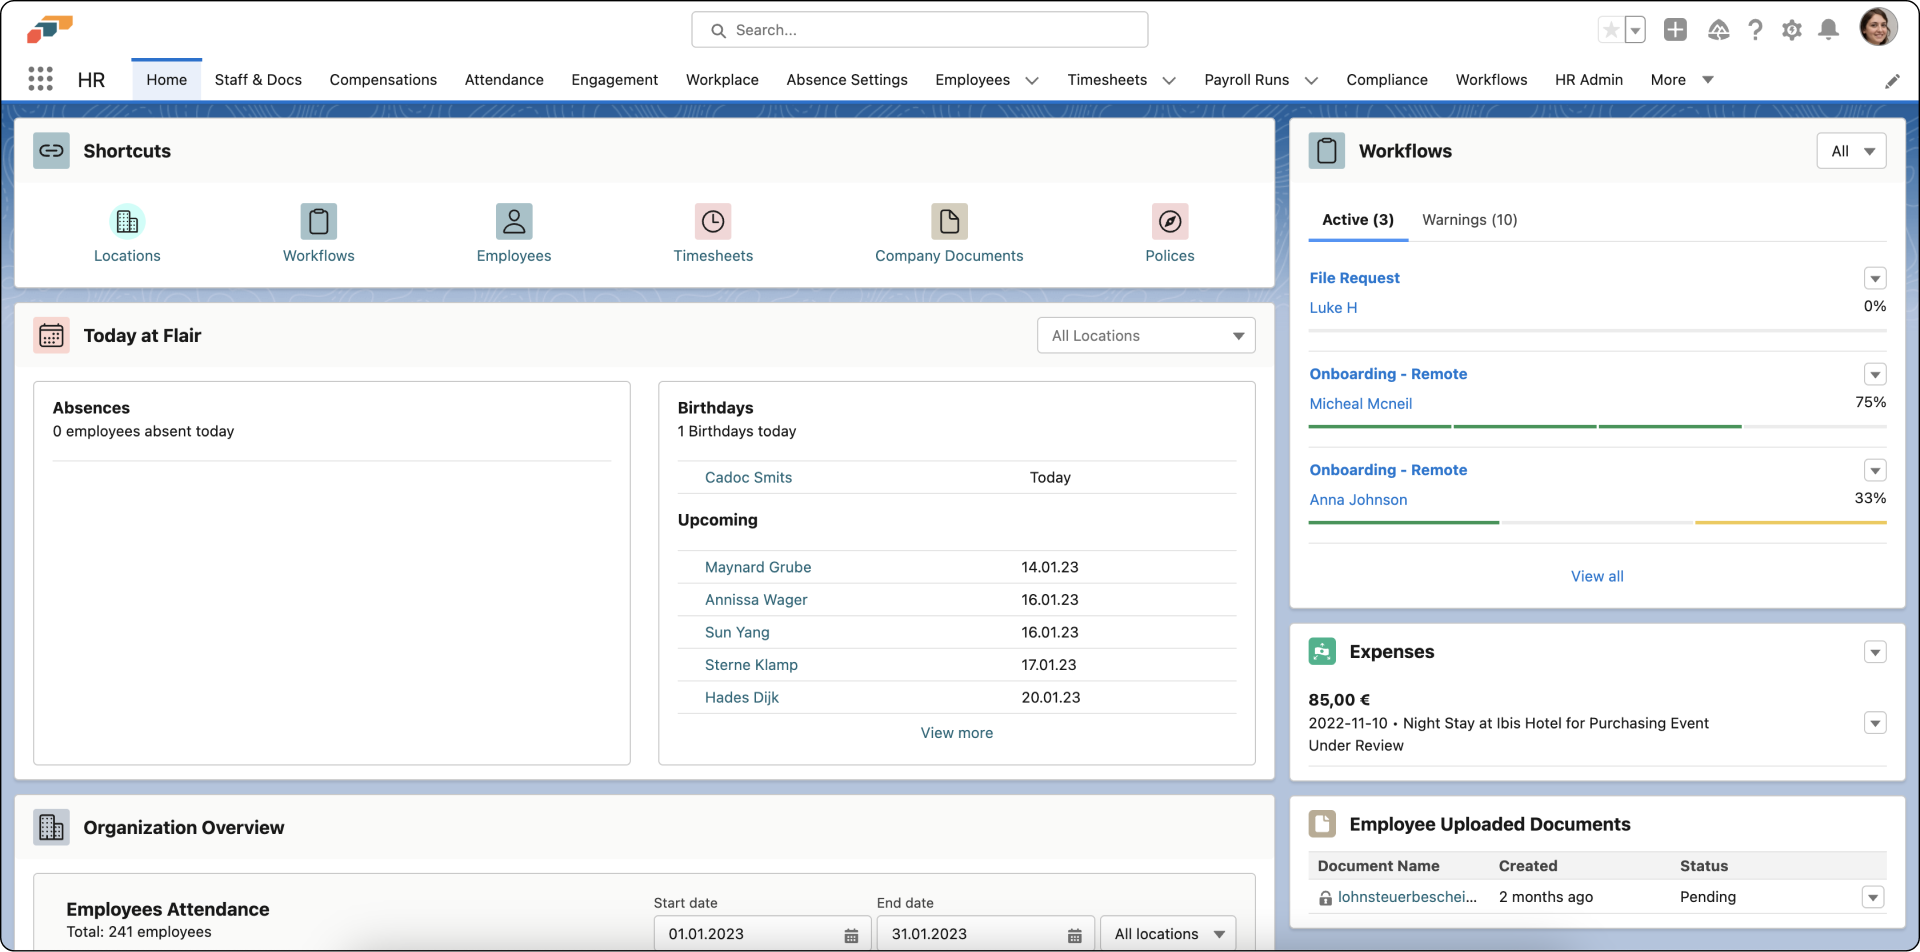Open the app launcher grid
This screenshot has width=1920, height=952.
pos(40,79)
